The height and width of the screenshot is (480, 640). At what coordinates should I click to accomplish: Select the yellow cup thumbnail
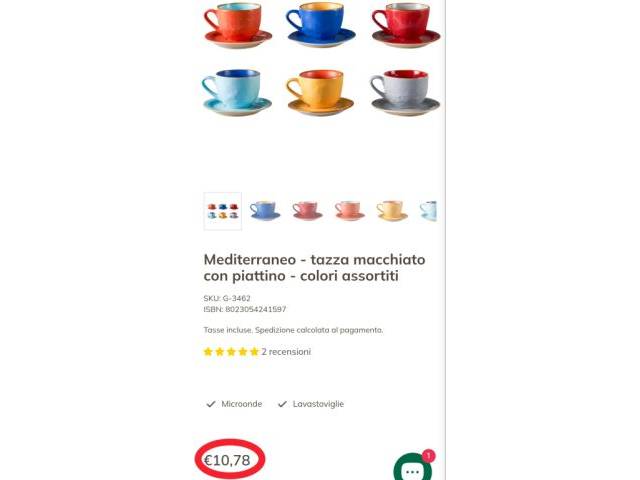[x=392, y=211]
